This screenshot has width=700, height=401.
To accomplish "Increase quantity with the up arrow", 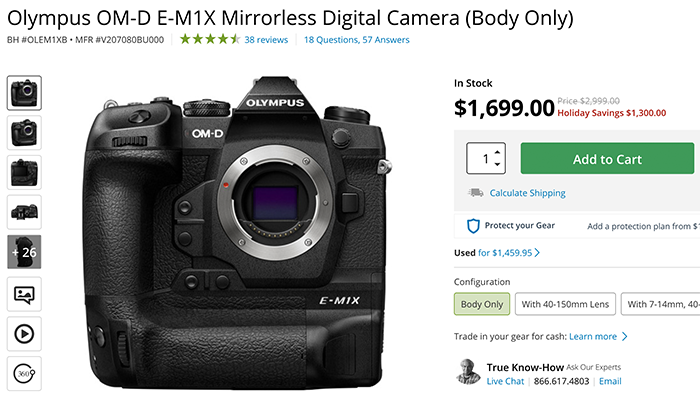I will click(498, 151).
